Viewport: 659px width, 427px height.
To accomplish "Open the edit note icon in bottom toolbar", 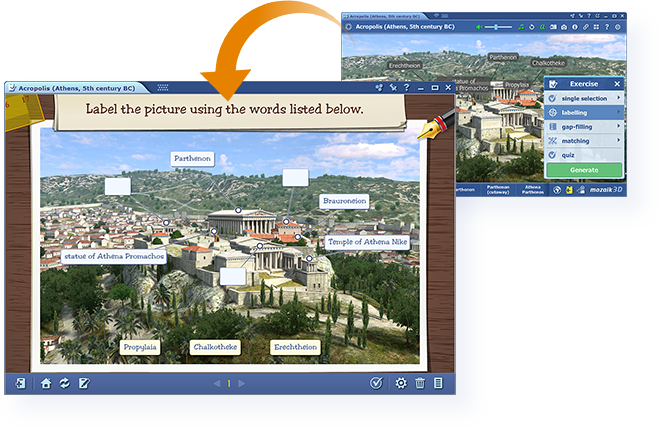I will (x=84, y=383).
